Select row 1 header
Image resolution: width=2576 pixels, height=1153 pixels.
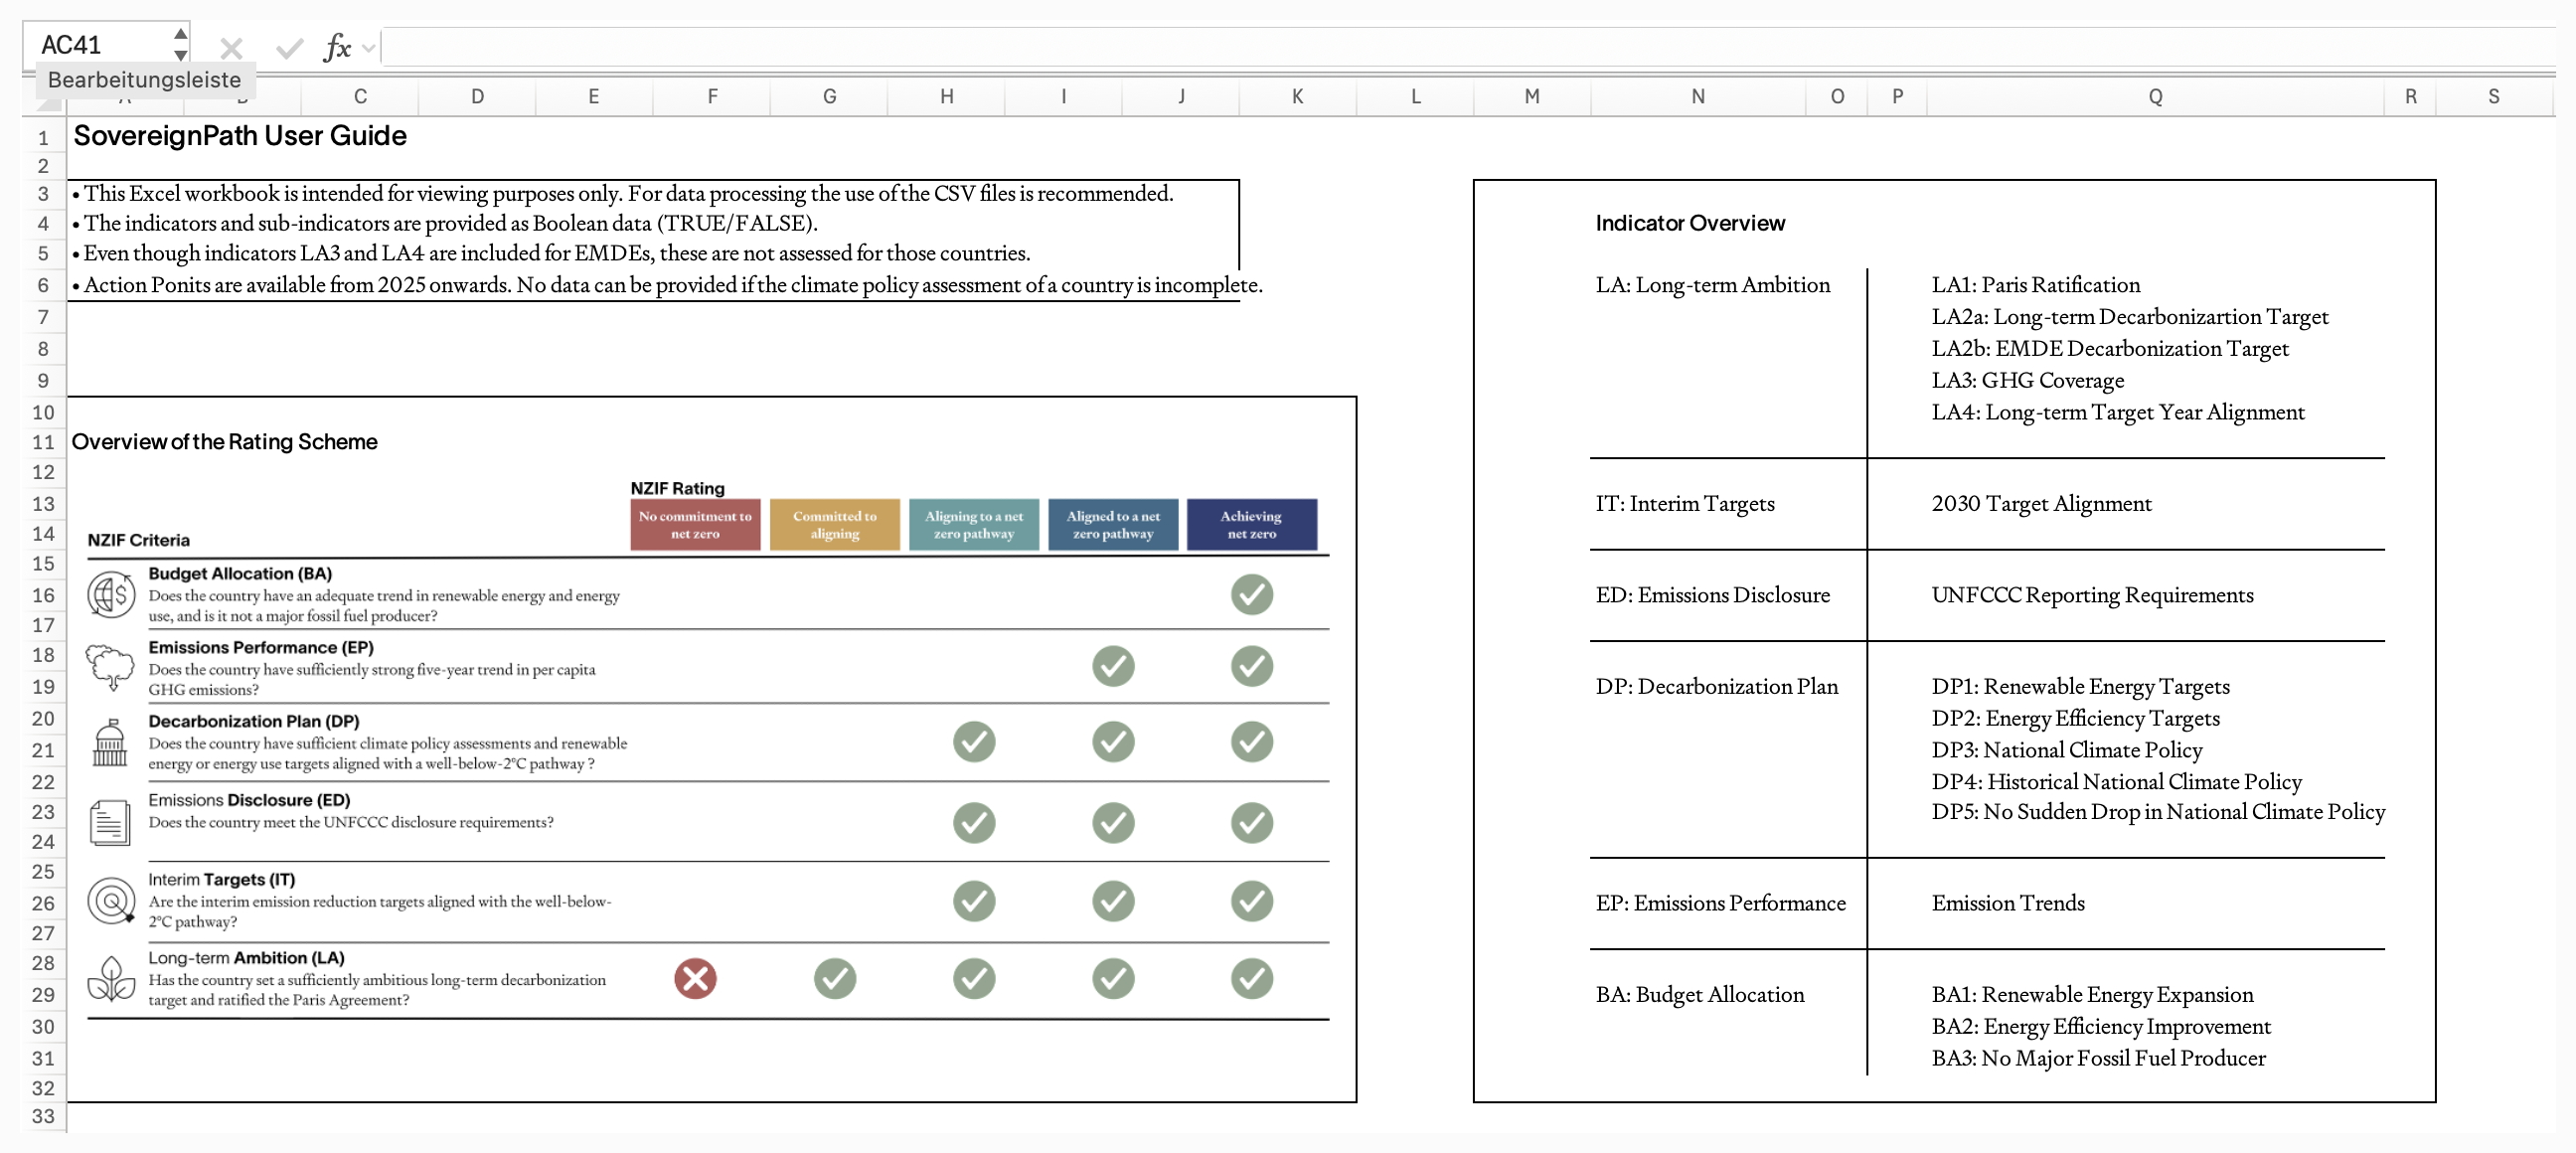[x=43, y=137]
